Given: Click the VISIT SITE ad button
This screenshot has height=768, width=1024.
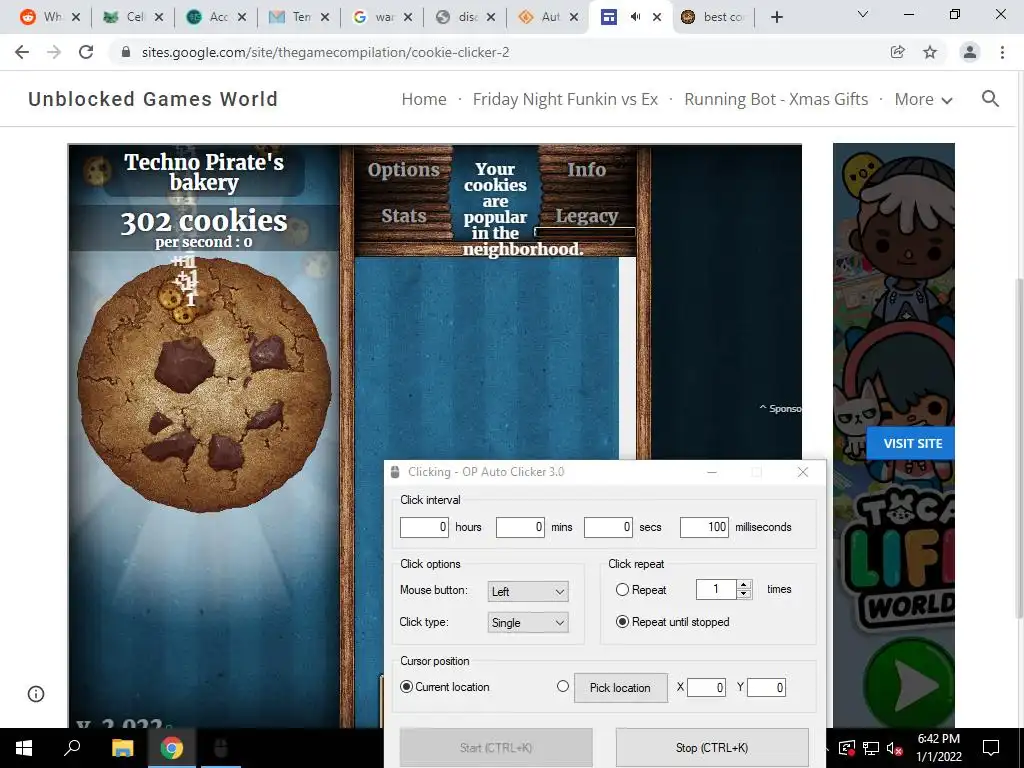Looking at the screenshot, I should [x=912, y=443].
